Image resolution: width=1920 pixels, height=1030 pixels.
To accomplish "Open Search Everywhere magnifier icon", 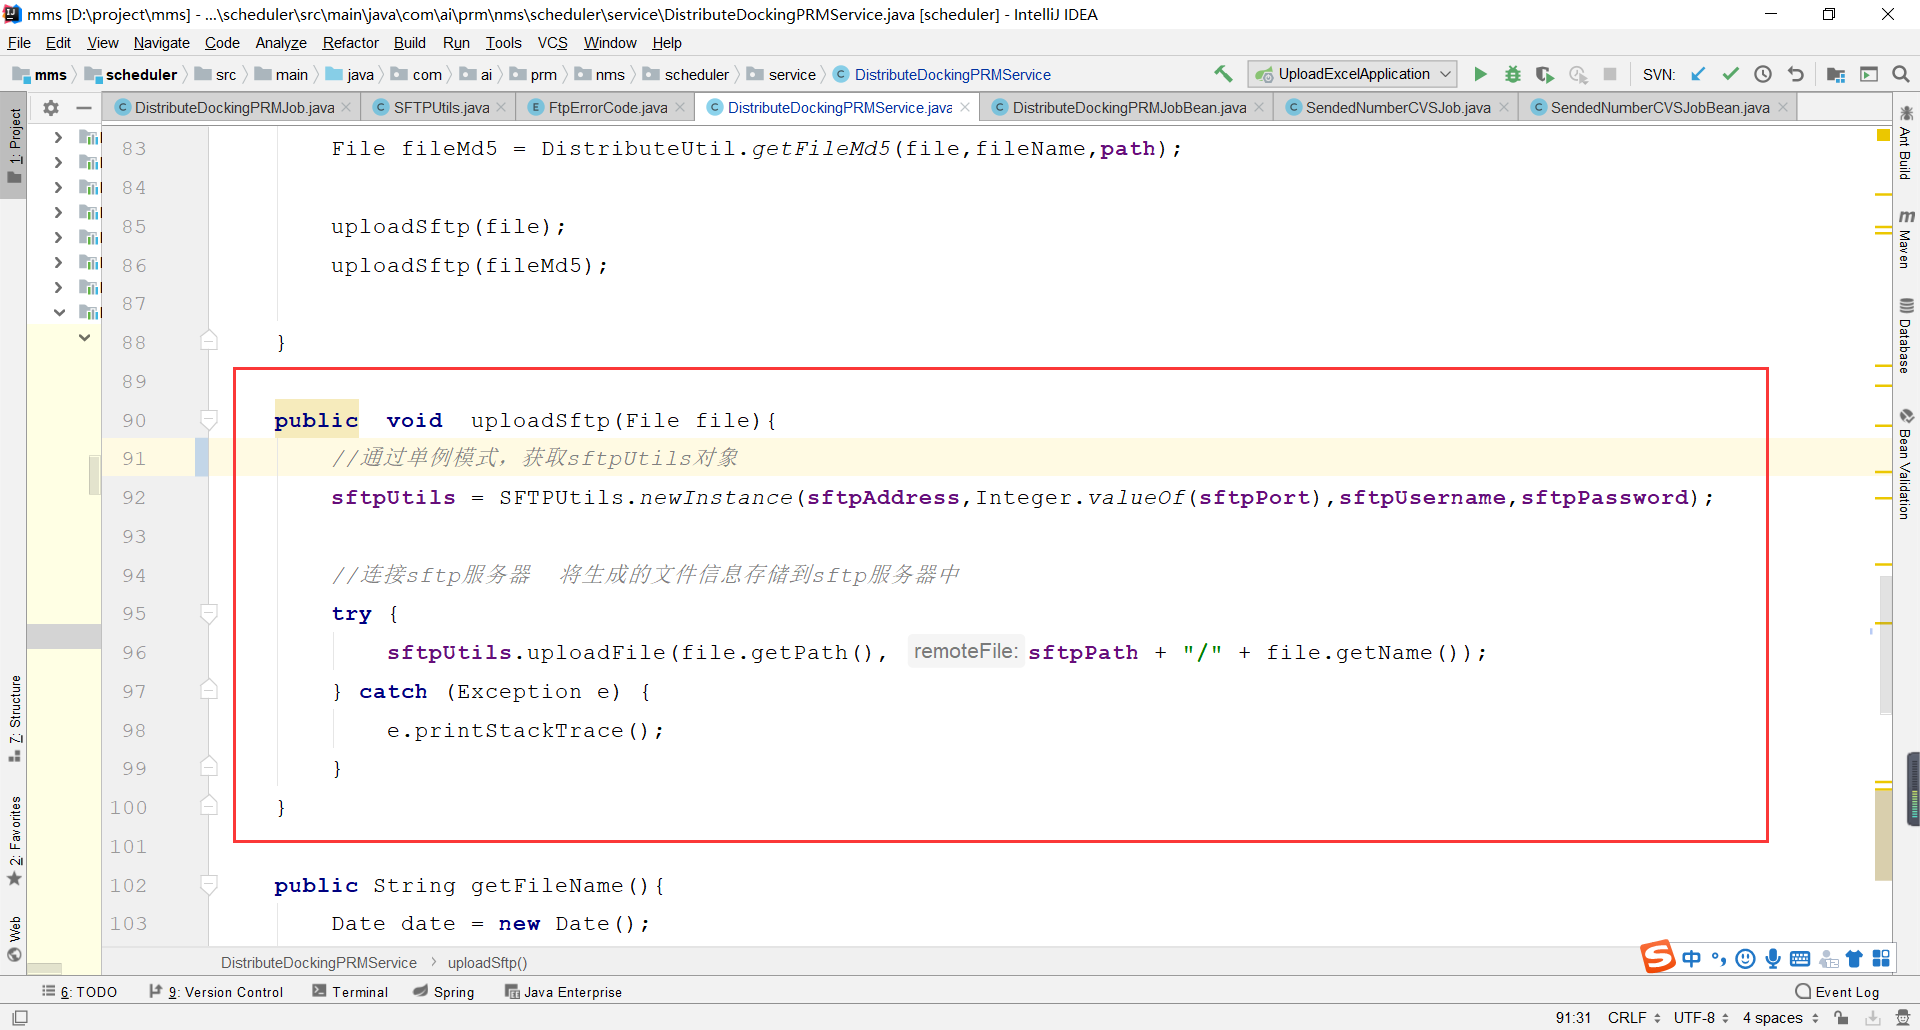I will (1901, 74).
